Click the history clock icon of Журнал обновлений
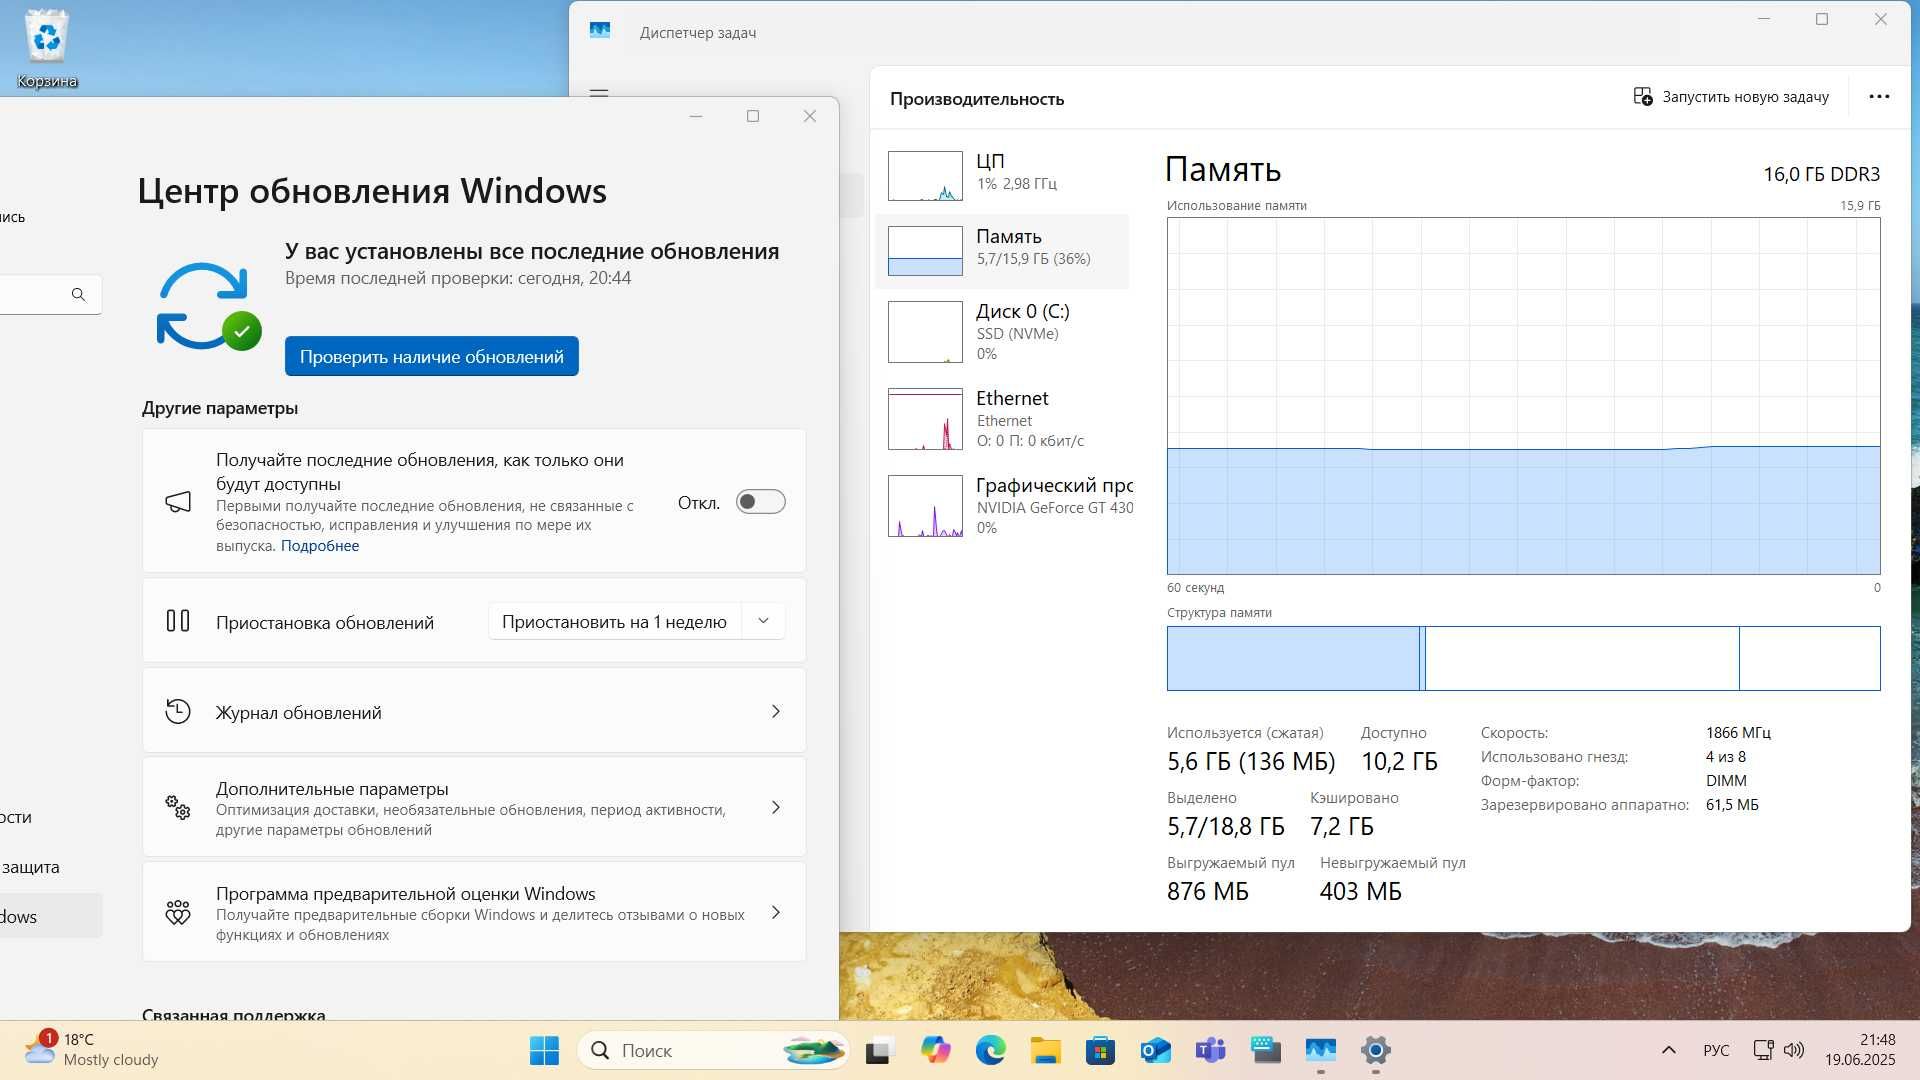 178,711
